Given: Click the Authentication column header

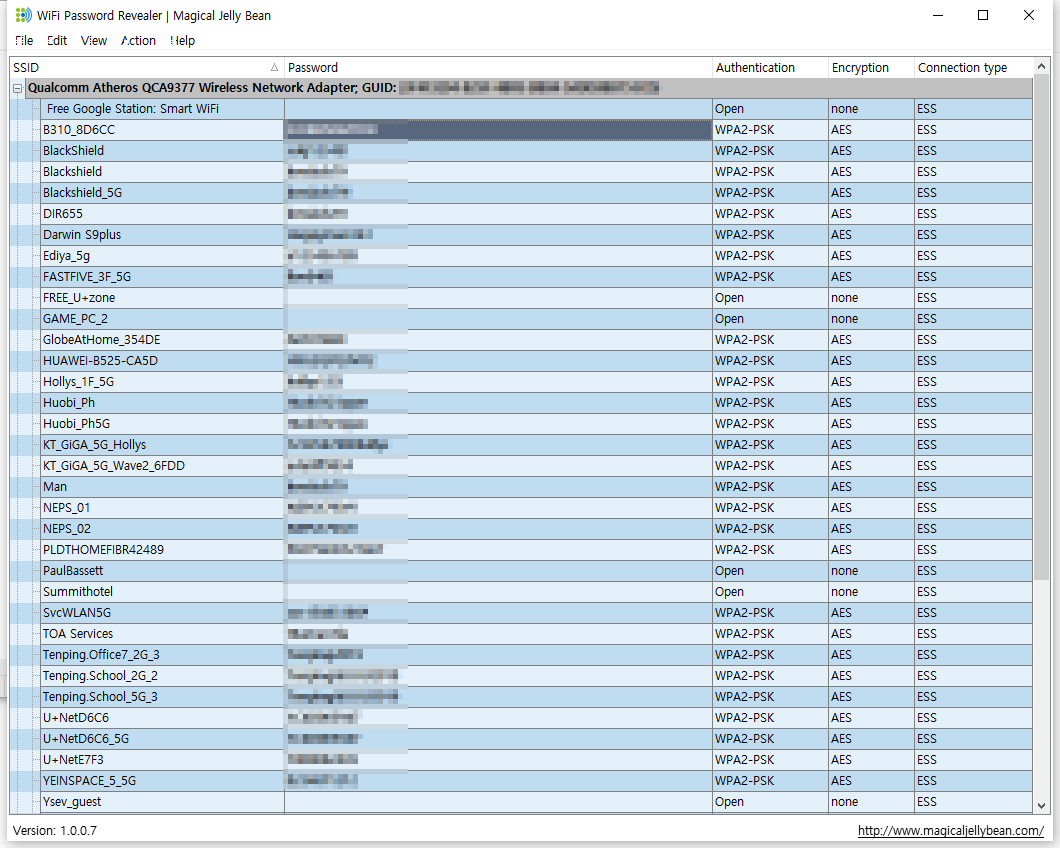Looking at the screenshot, I should [770, 68].
